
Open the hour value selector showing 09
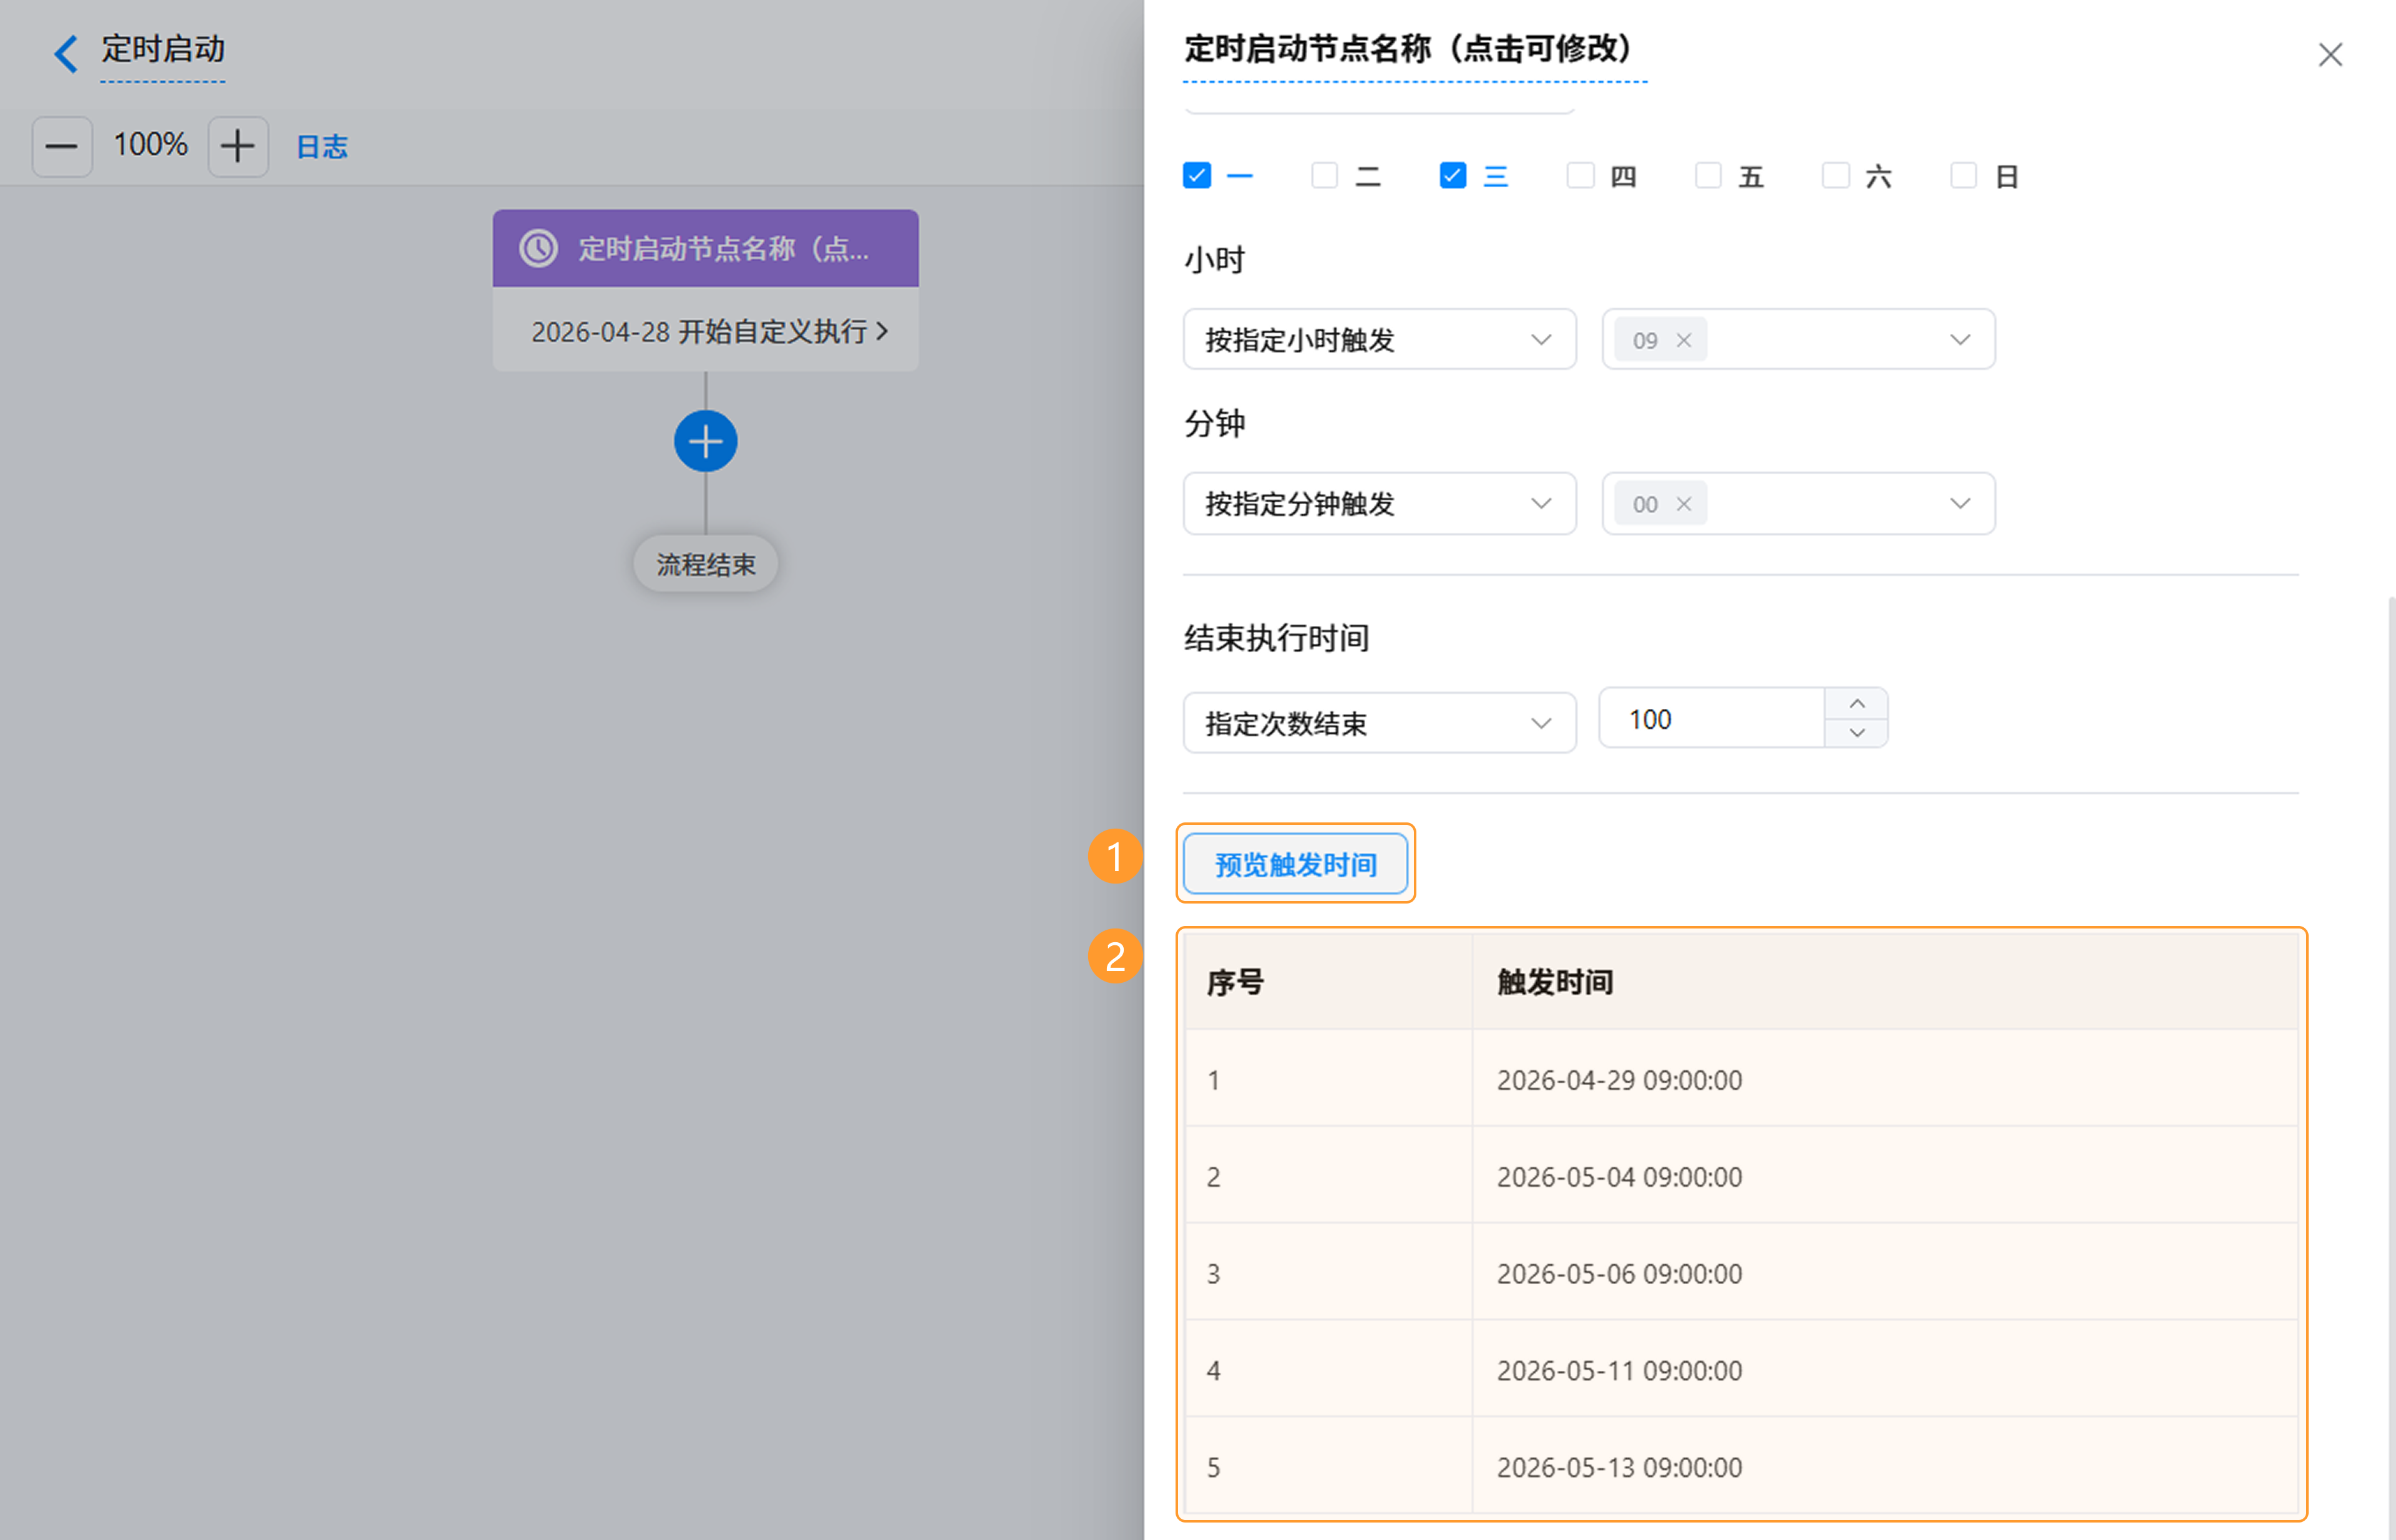pyautogui.click(x=1798, y=340)
